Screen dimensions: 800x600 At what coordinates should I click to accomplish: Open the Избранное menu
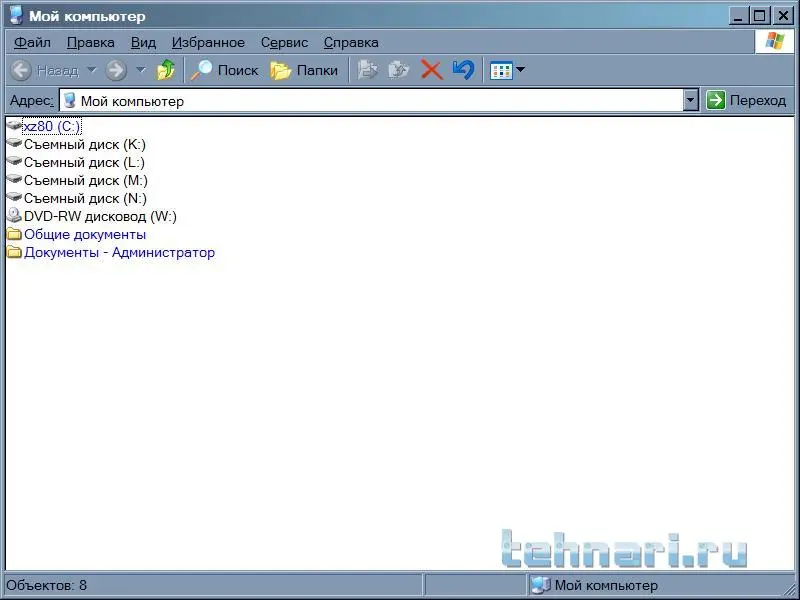point(208,42)
